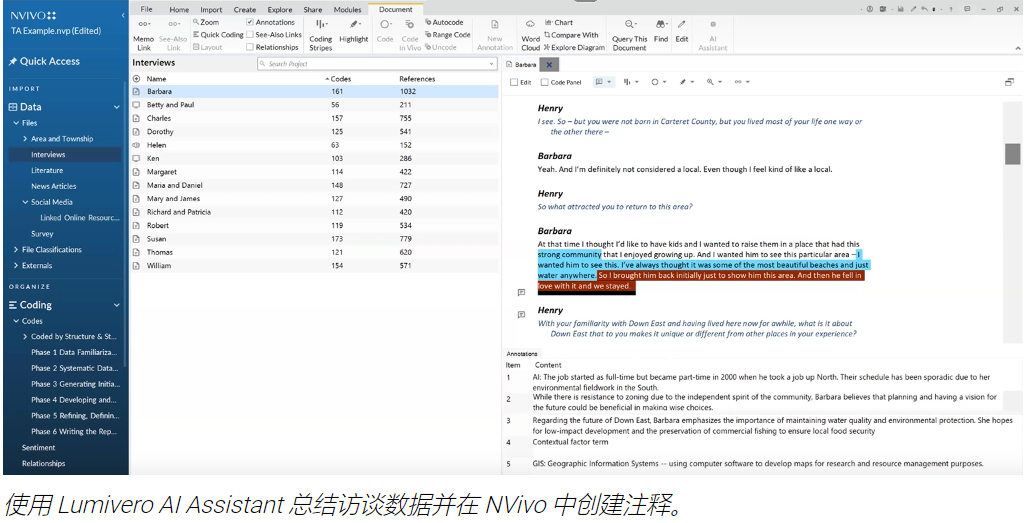Sort by the References column header
This screenshot has width=1032, height=523.
[417, 79]
